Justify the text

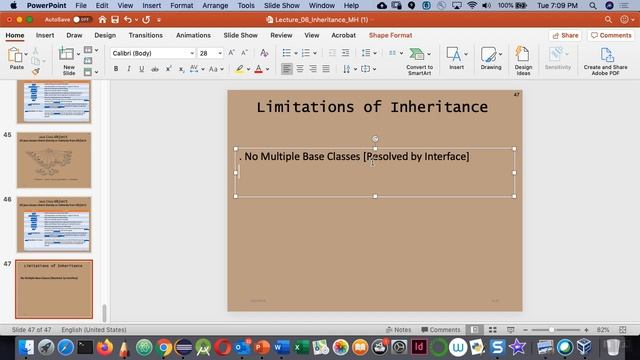(326, 69)
